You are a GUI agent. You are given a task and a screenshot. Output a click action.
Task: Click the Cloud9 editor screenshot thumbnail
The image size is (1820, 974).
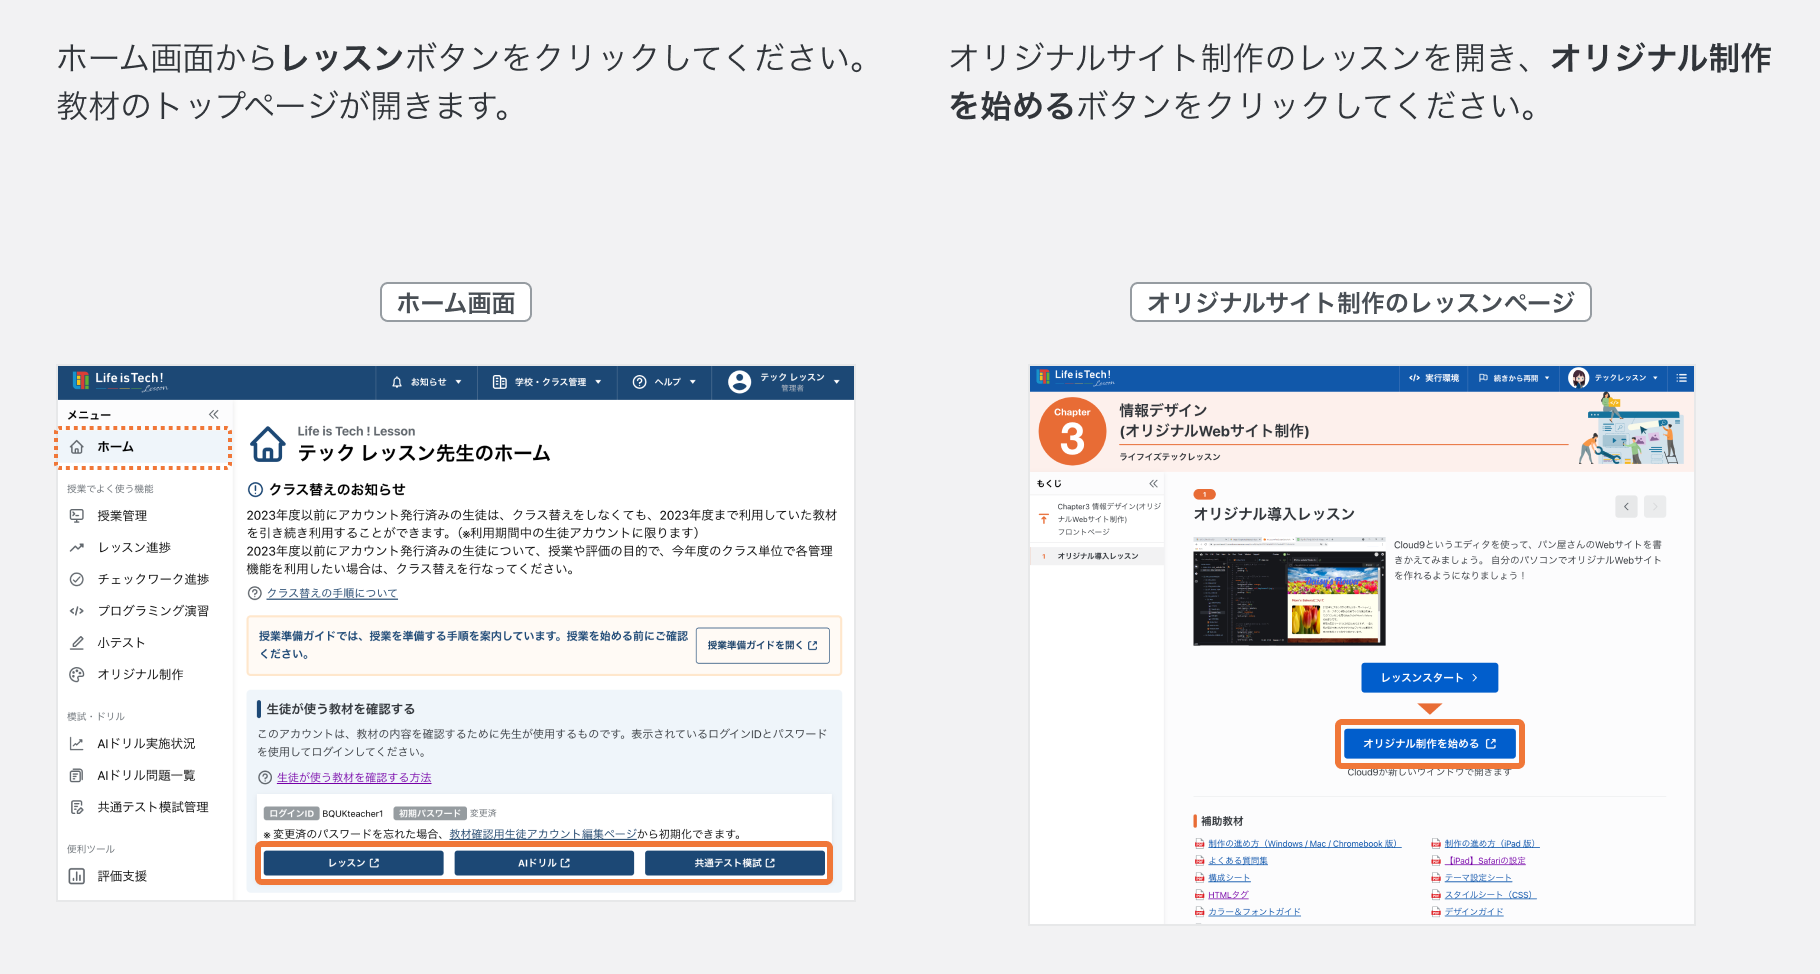tap(1289, 591)
